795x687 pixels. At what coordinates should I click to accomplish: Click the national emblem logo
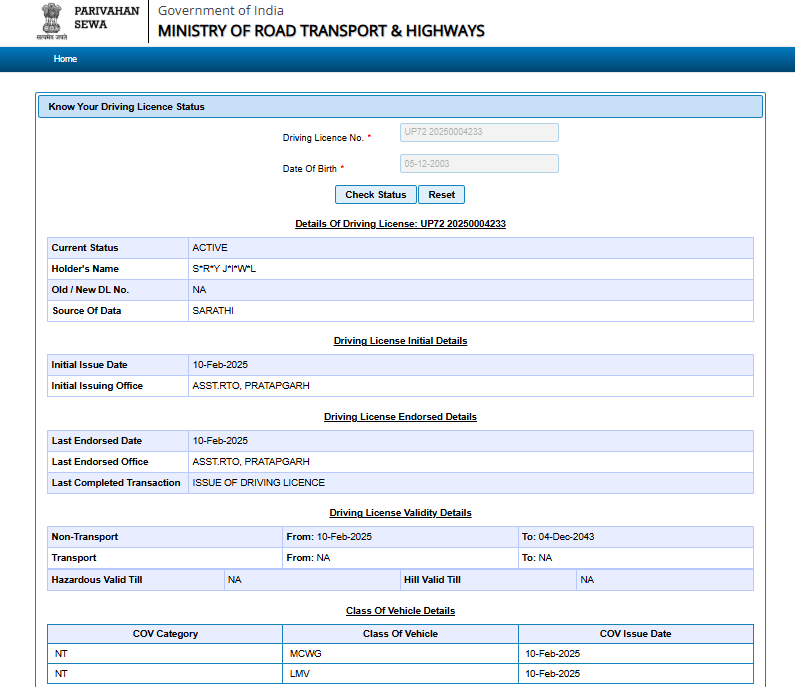pos(50,21)
